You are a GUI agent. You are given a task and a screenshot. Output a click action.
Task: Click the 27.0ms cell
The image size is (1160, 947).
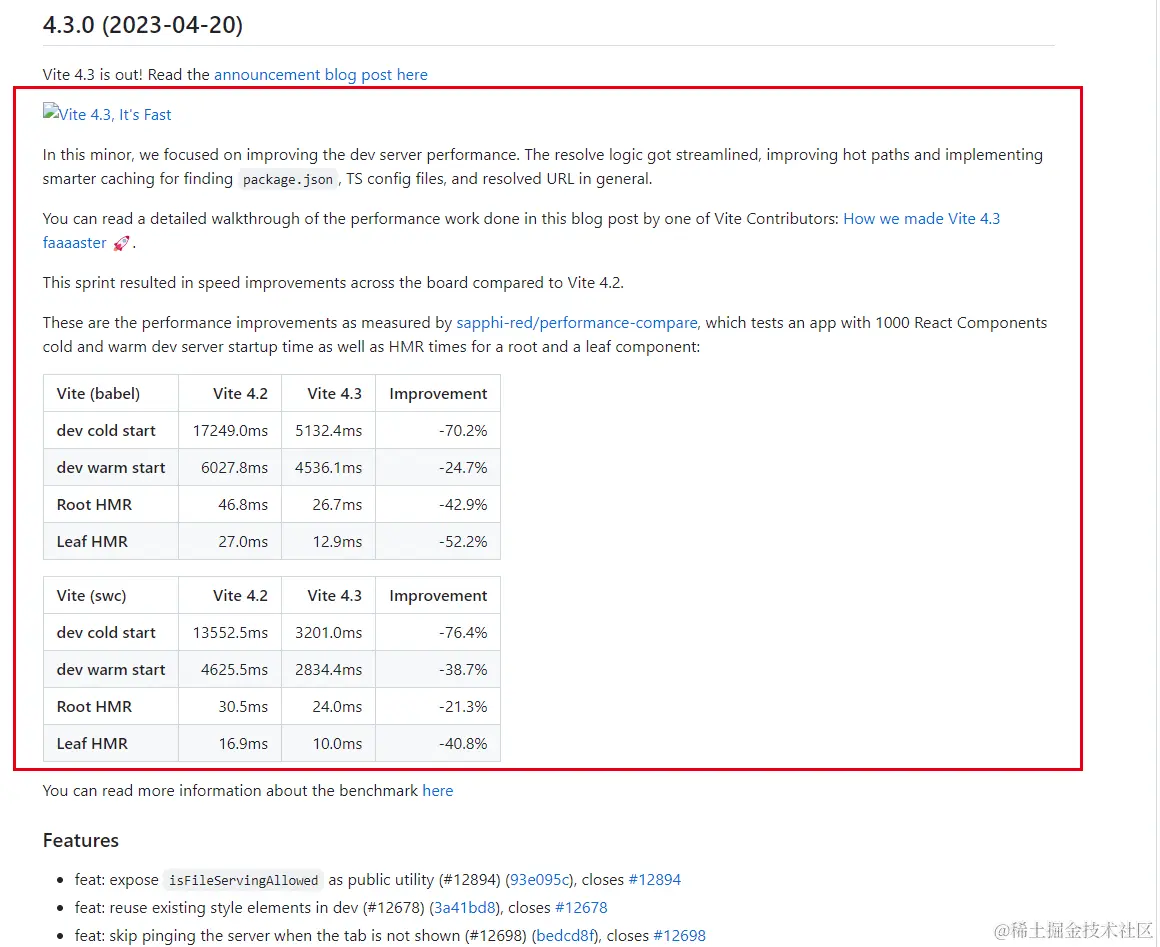pos(230,542)
